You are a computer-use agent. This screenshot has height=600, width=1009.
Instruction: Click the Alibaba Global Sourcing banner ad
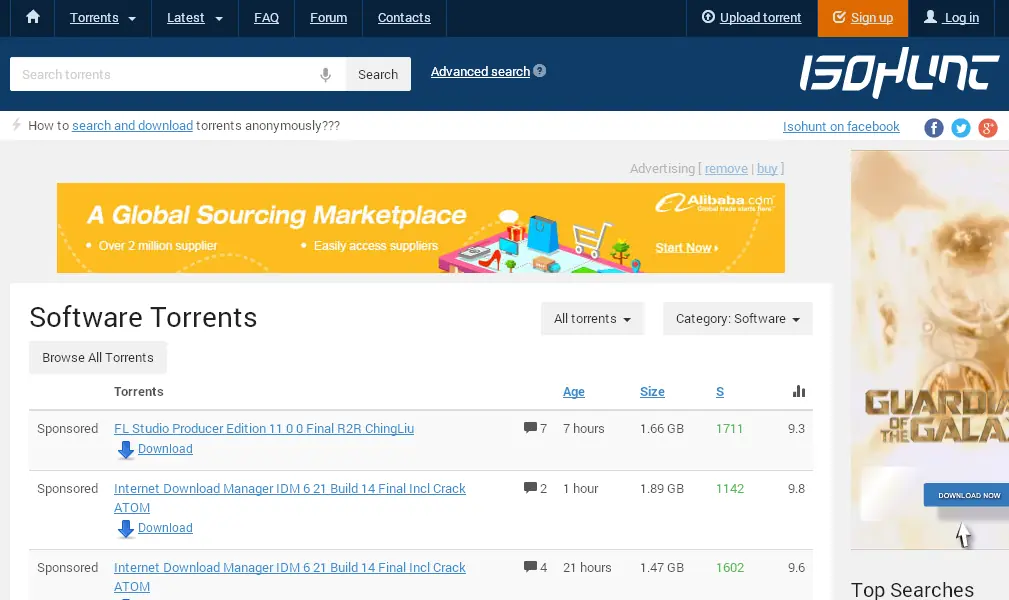[421, 228]
